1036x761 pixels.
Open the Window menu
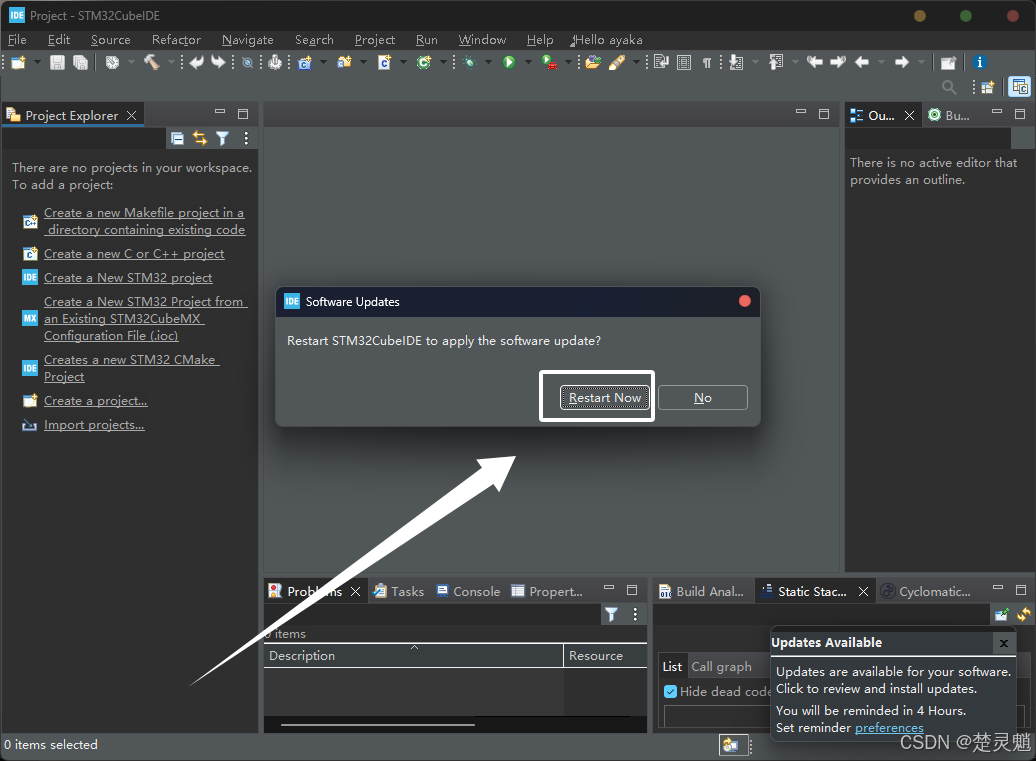[482, 40]
